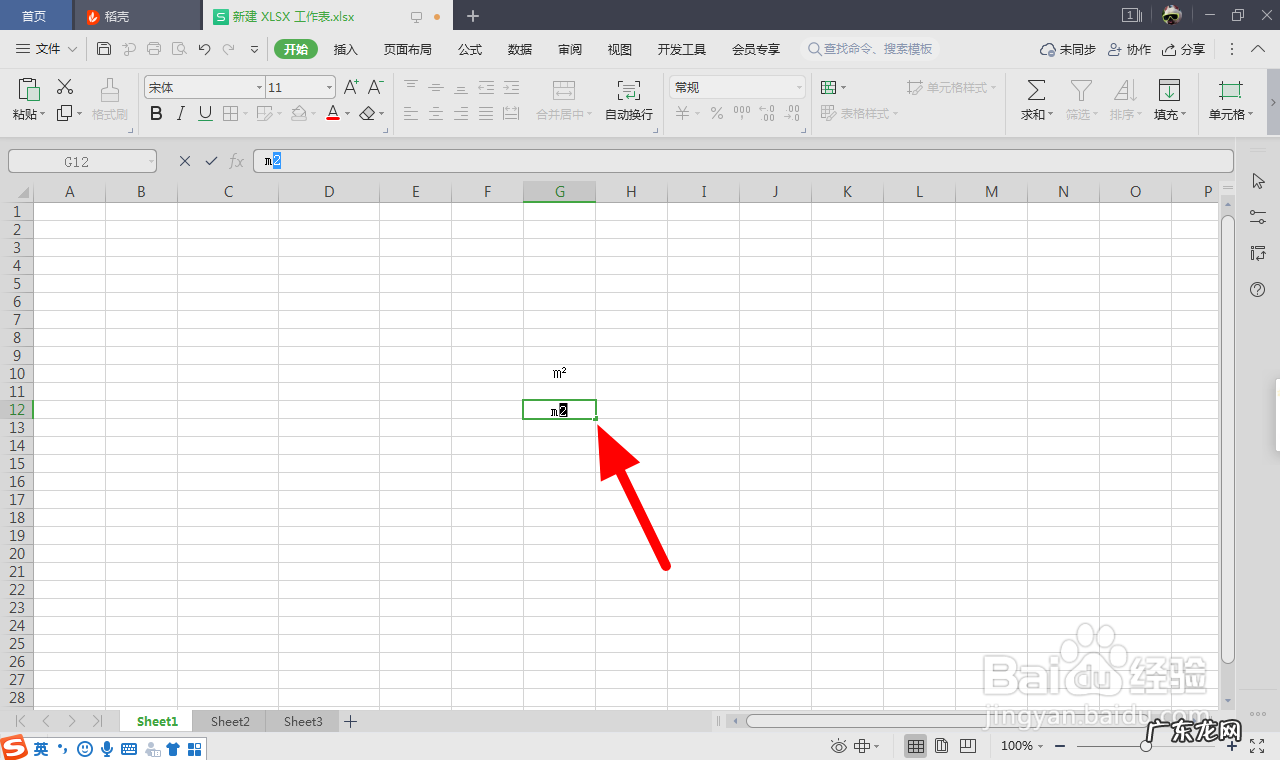Screen dimensions: 1280x760
Task: Select the format painter (格式刷) tool
Action: 109,100
